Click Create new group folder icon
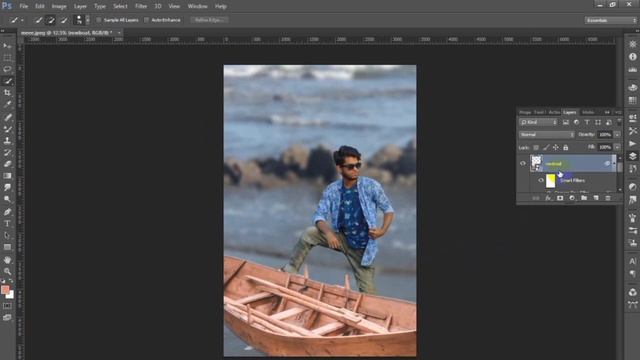The image size is (640, 360). pyautogui.click(x=584, y=198)
